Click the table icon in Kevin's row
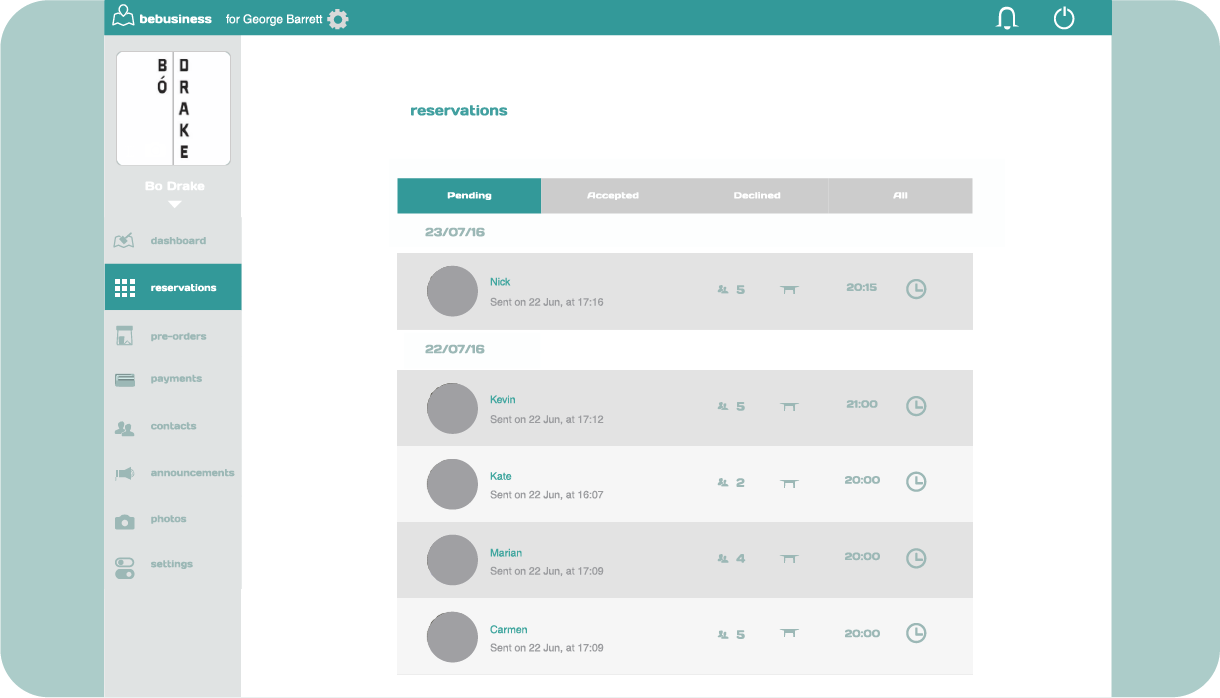1220x698 pixels. pos(789,407)
